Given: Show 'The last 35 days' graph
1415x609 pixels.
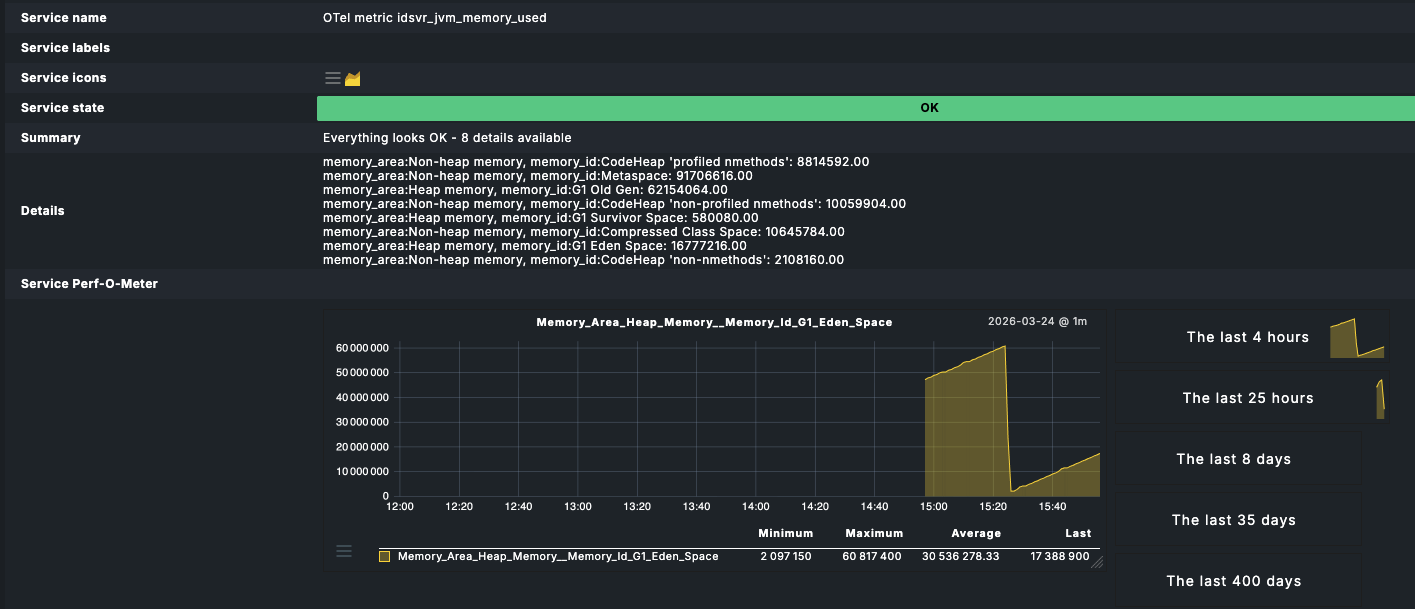Looking at the screenshot, I should coord(1233,520).
